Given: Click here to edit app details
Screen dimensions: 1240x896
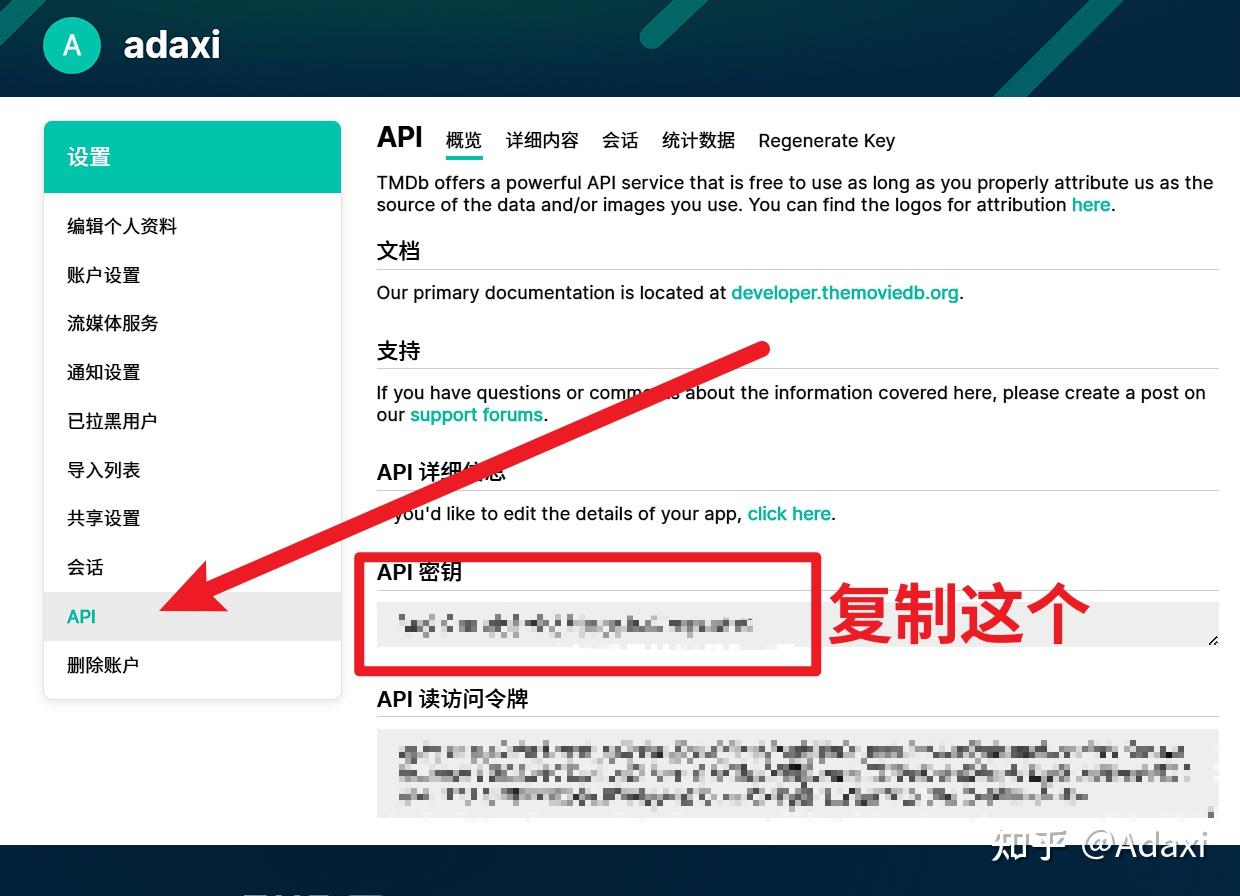Looking at the screenshot, I should pos(789,513).
